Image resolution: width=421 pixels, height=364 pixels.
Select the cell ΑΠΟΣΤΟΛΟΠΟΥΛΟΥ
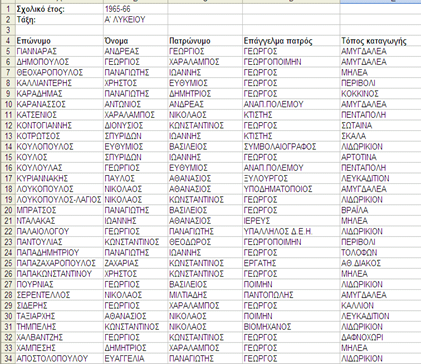[x=59, y=358]
